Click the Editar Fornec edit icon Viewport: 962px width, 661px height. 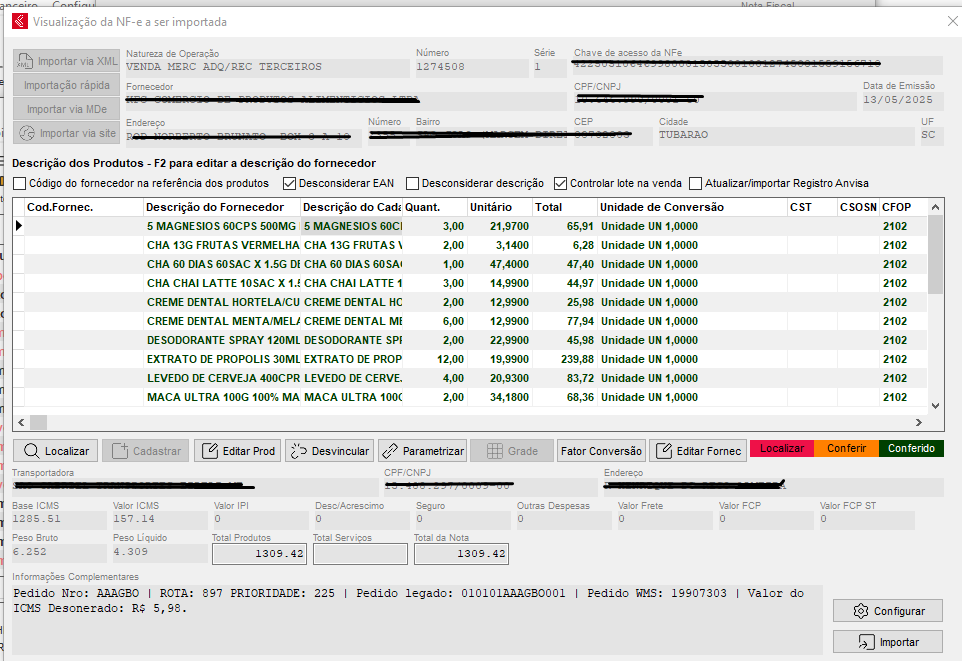663,451
